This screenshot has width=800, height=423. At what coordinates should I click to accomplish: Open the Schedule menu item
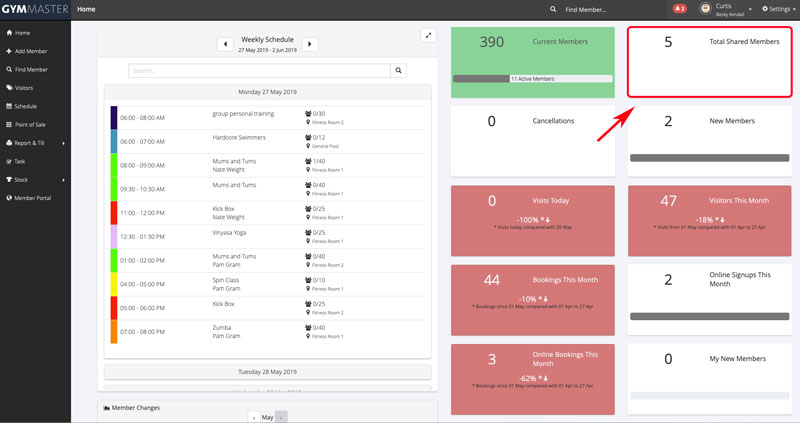click(x=25, y=106)
